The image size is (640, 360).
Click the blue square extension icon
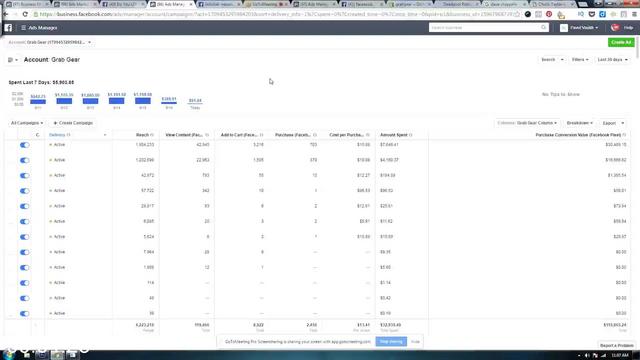(x=602, y=14)
